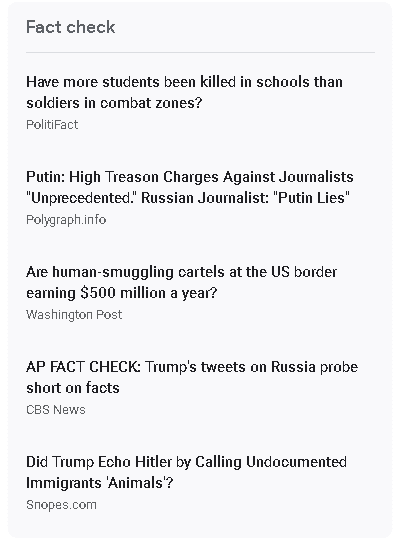Image resolution: width=414 pixels, height=539 pixels.
Task: Open the Putin High Treason Charges article
Action: coord(190,187)
